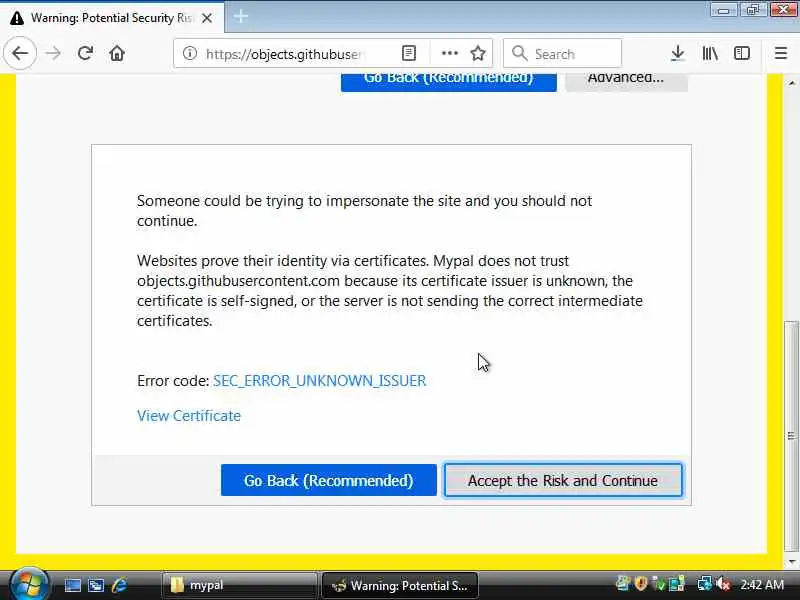Toggle the sidebar icon

(x=742, y=53)
